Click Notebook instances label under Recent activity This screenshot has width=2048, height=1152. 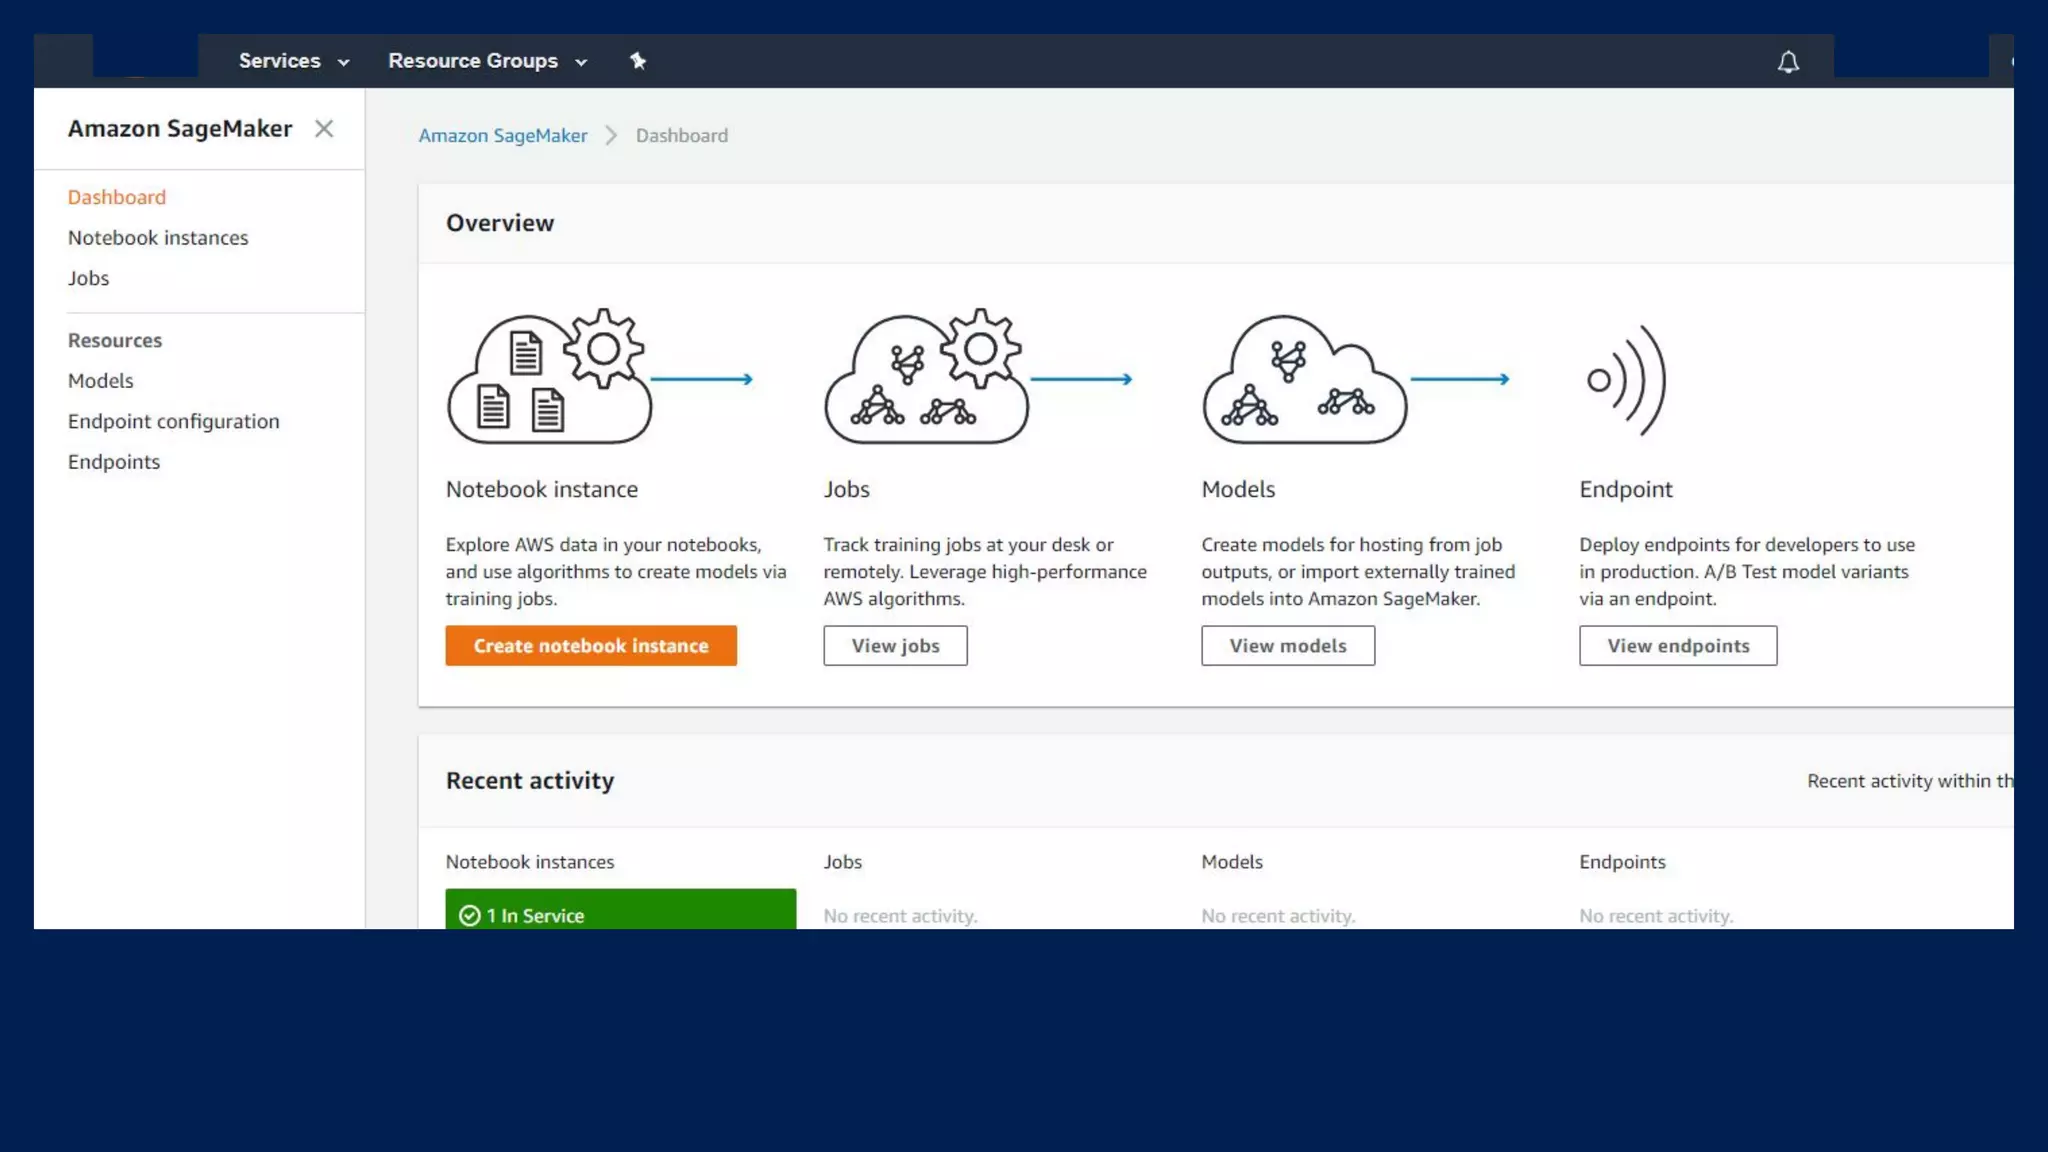[x=530, y=862]
